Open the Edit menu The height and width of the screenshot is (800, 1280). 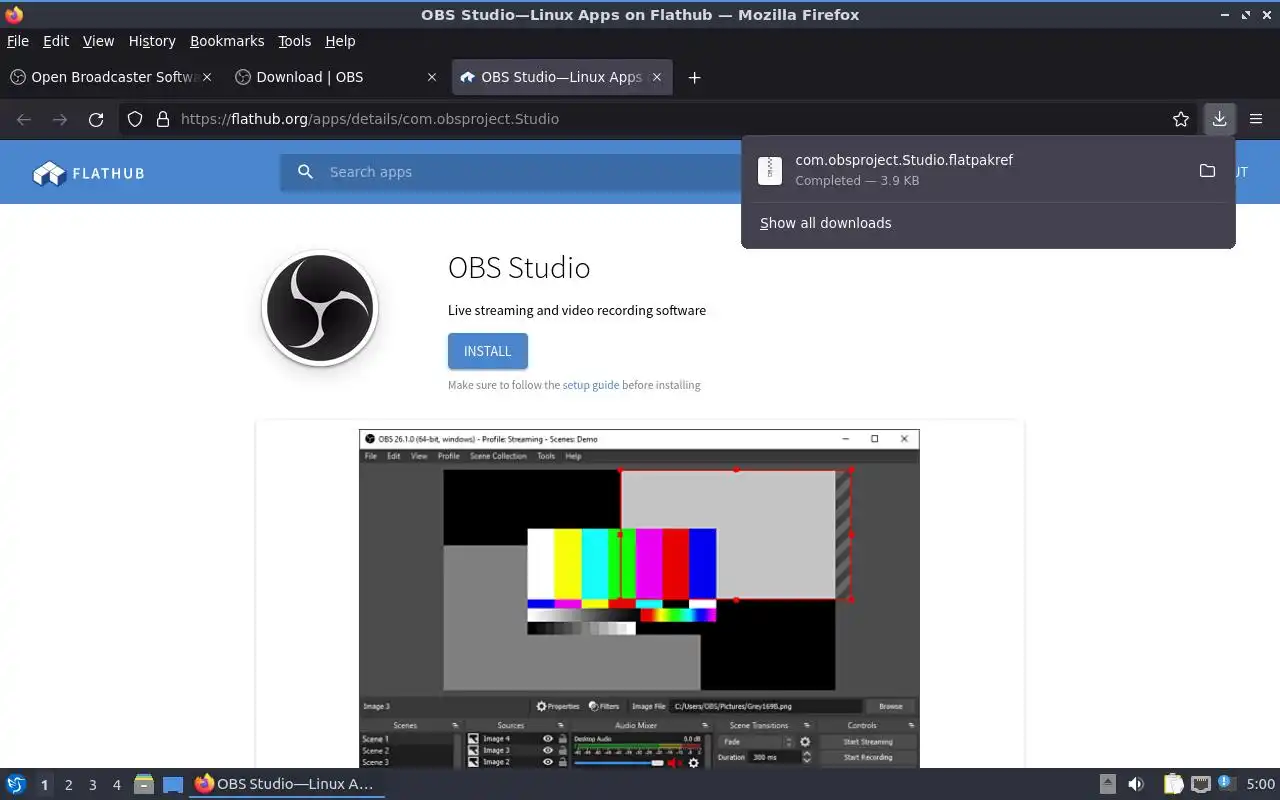56,41
